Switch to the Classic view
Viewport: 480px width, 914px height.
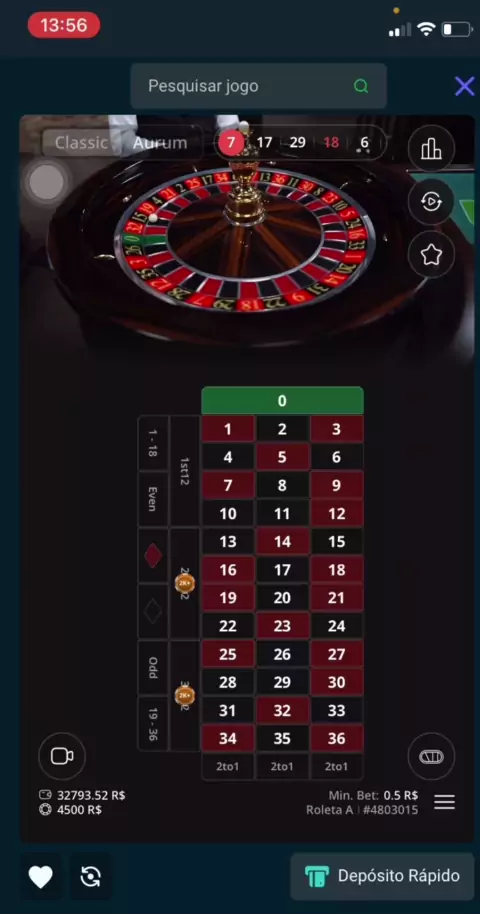tap(81, 143)
